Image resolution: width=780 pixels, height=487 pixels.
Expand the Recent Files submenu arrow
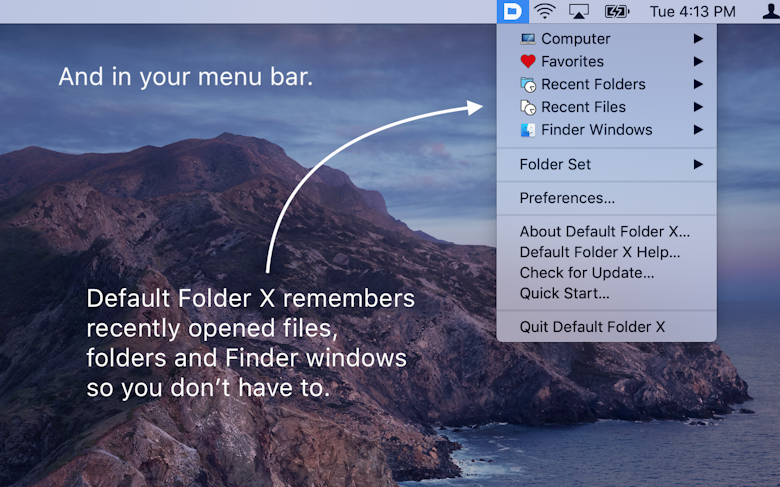[698, 107]
